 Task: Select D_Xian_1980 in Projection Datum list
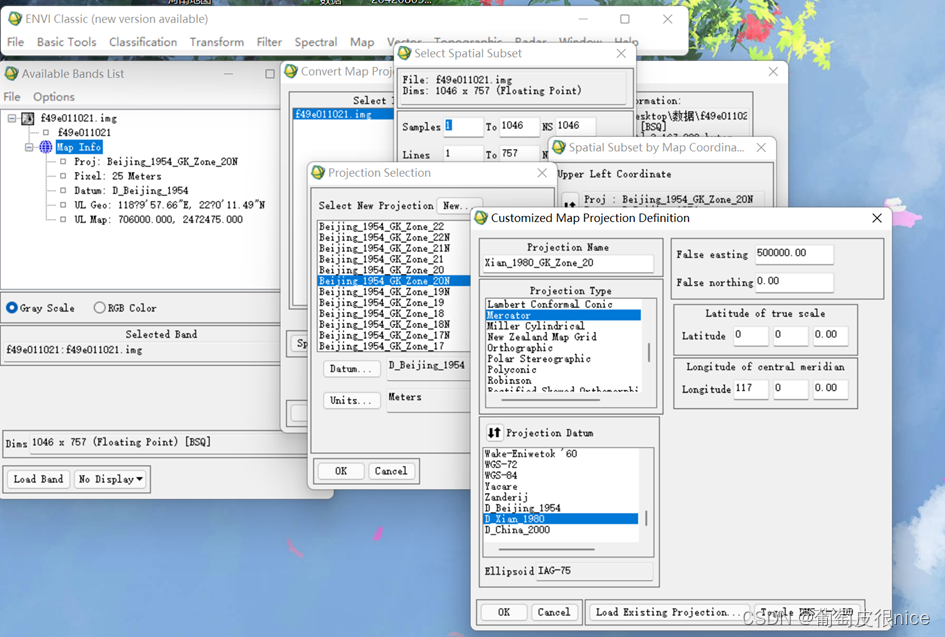click(560, 519)
